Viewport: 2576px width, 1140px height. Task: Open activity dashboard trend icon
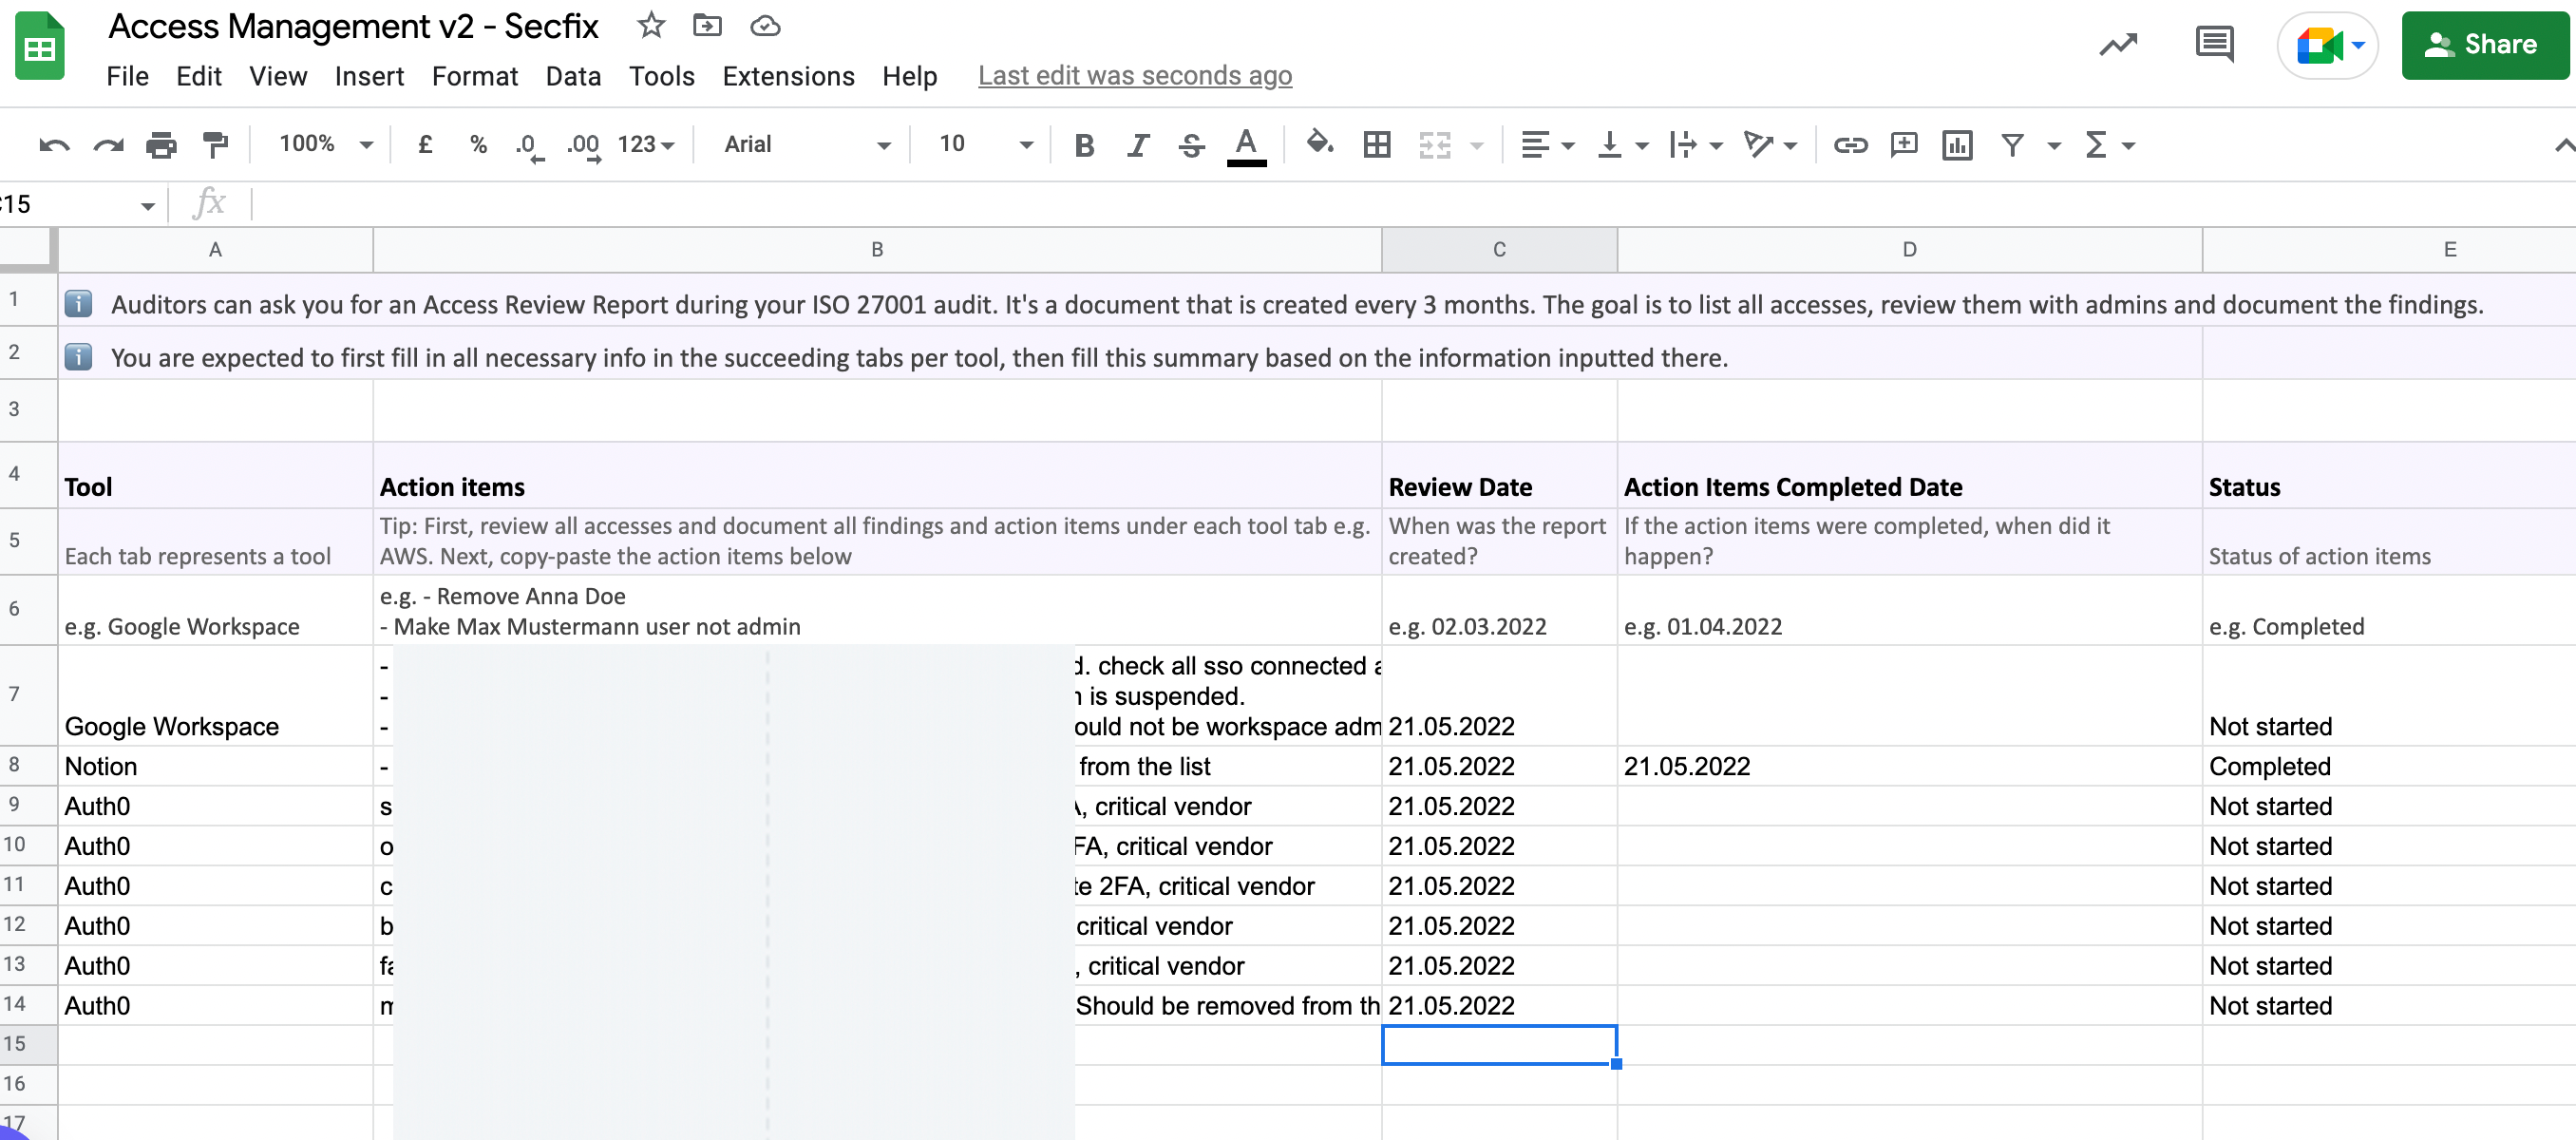pyautogui.click(x=2117, y=45)
